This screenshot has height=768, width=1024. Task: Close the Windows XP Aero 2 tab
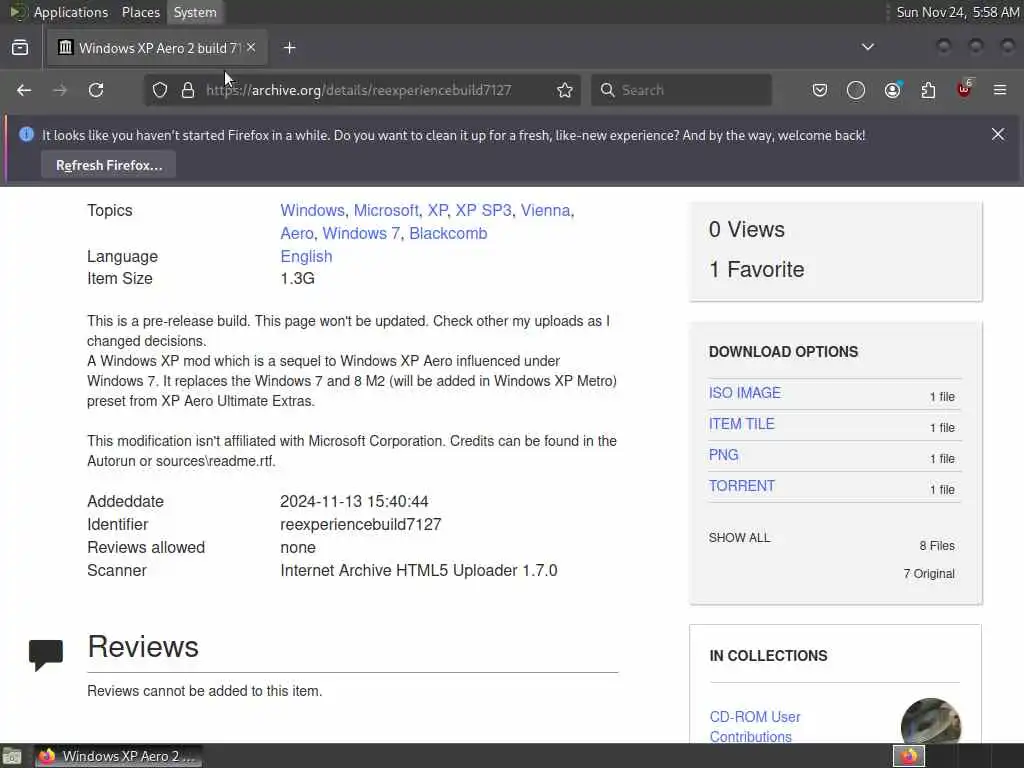tap(251, 47)
